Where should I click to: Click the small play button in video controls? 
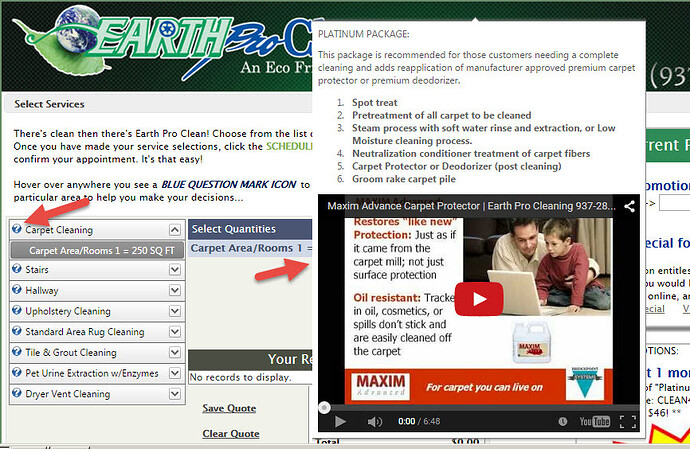[x=340, y=422]
